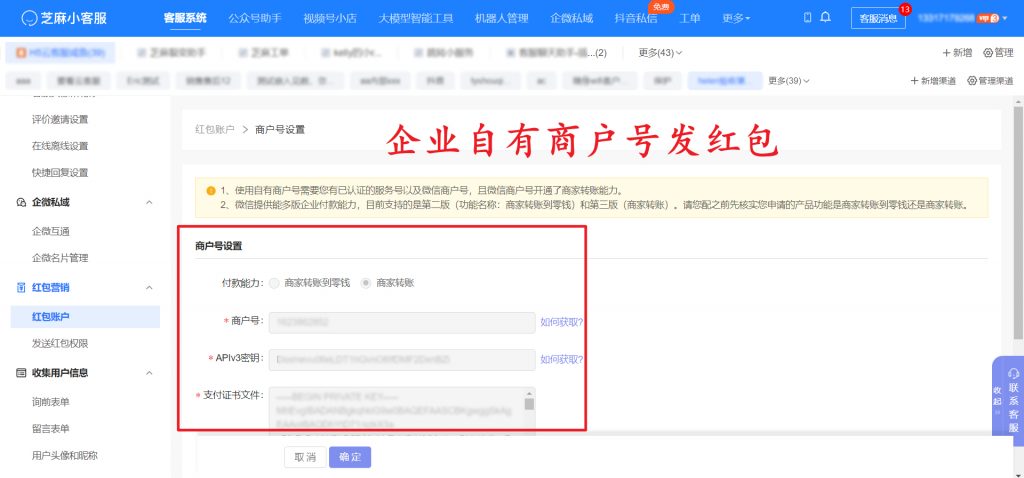
Task: Open 发送红包权限 in sidebar
Action: pos(60,343)
